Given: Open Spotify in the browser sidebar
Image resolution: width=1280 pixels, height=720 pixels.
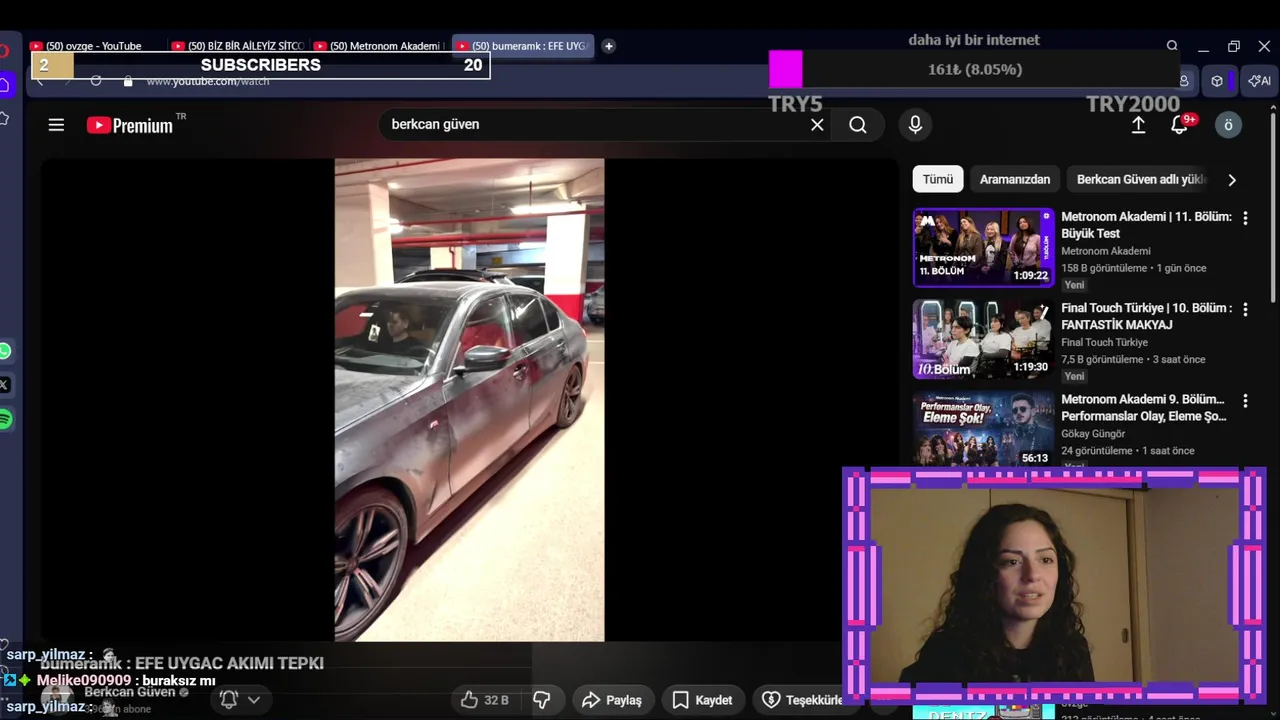Looking at the screenshot, I should click(x=5, y=419).
